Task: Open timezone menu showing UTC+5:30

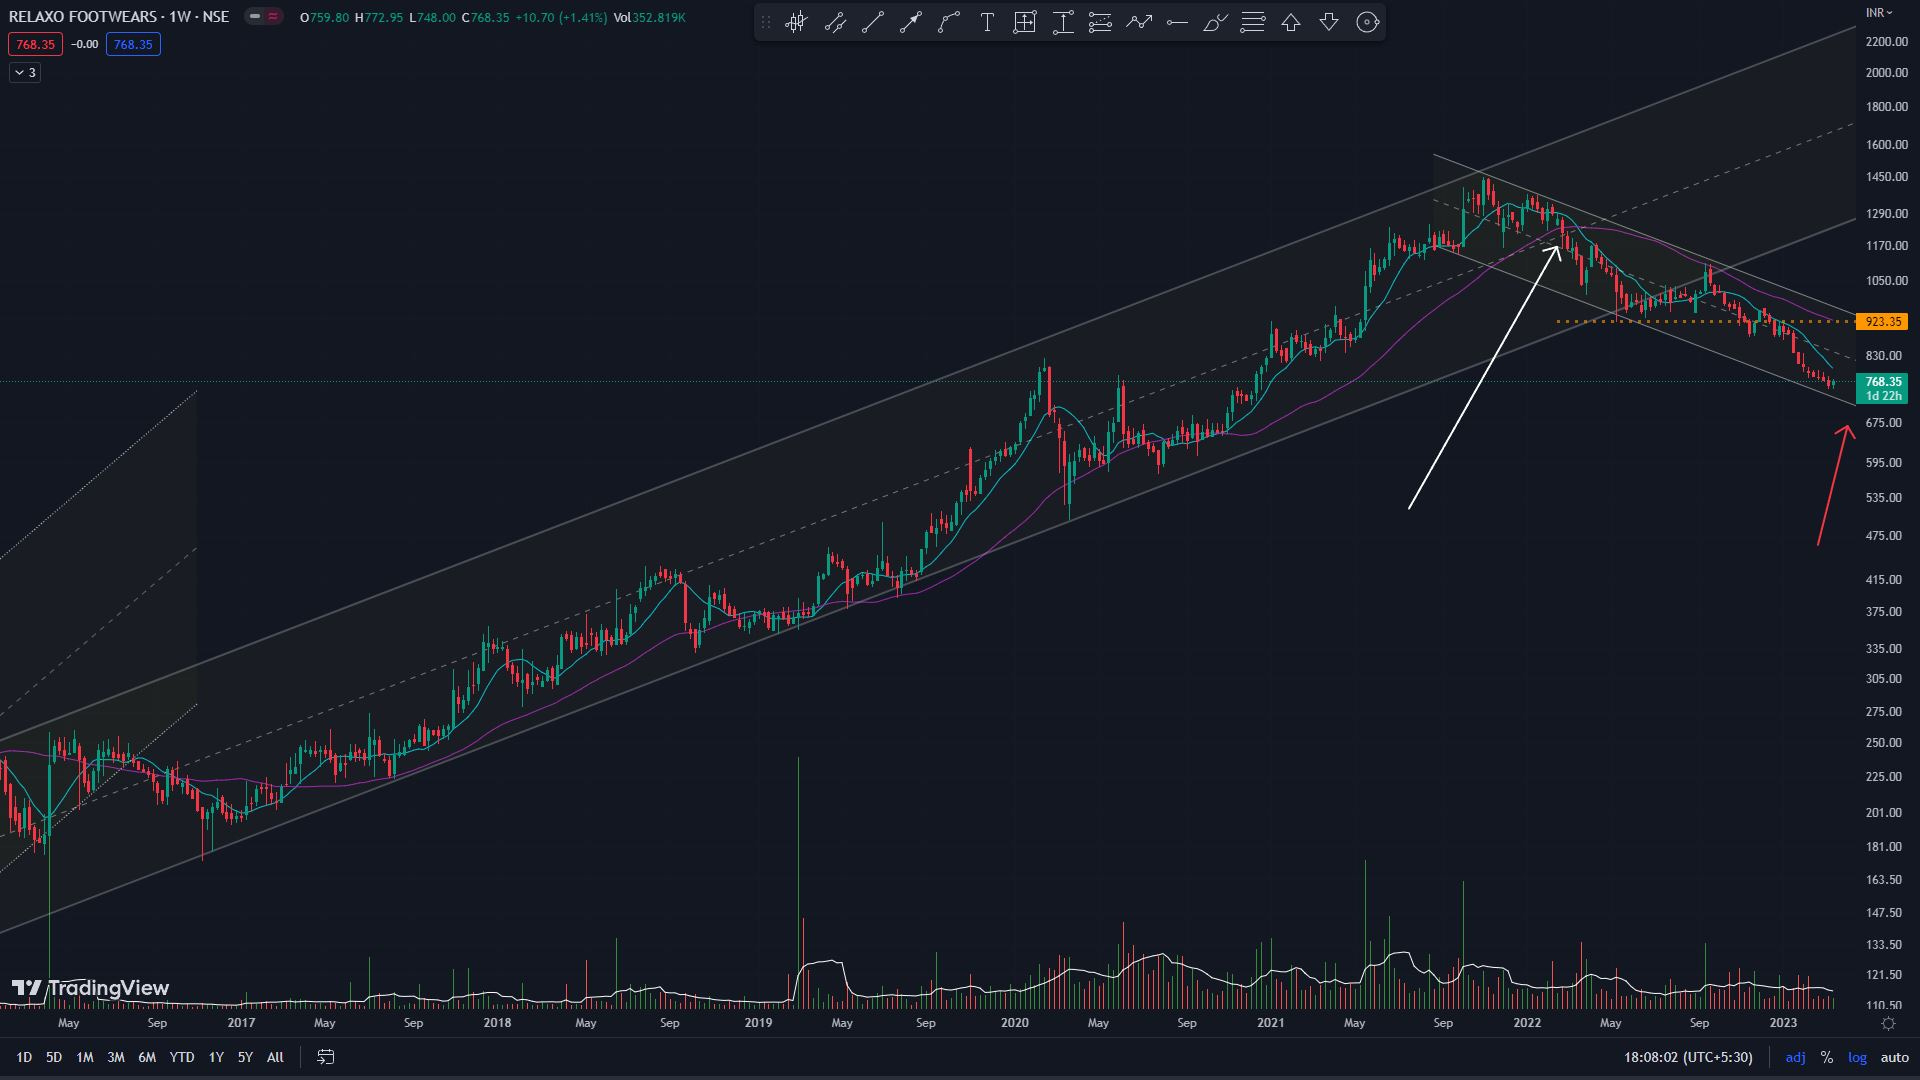Action: pyautogui.click(x=1688, y=1057)
